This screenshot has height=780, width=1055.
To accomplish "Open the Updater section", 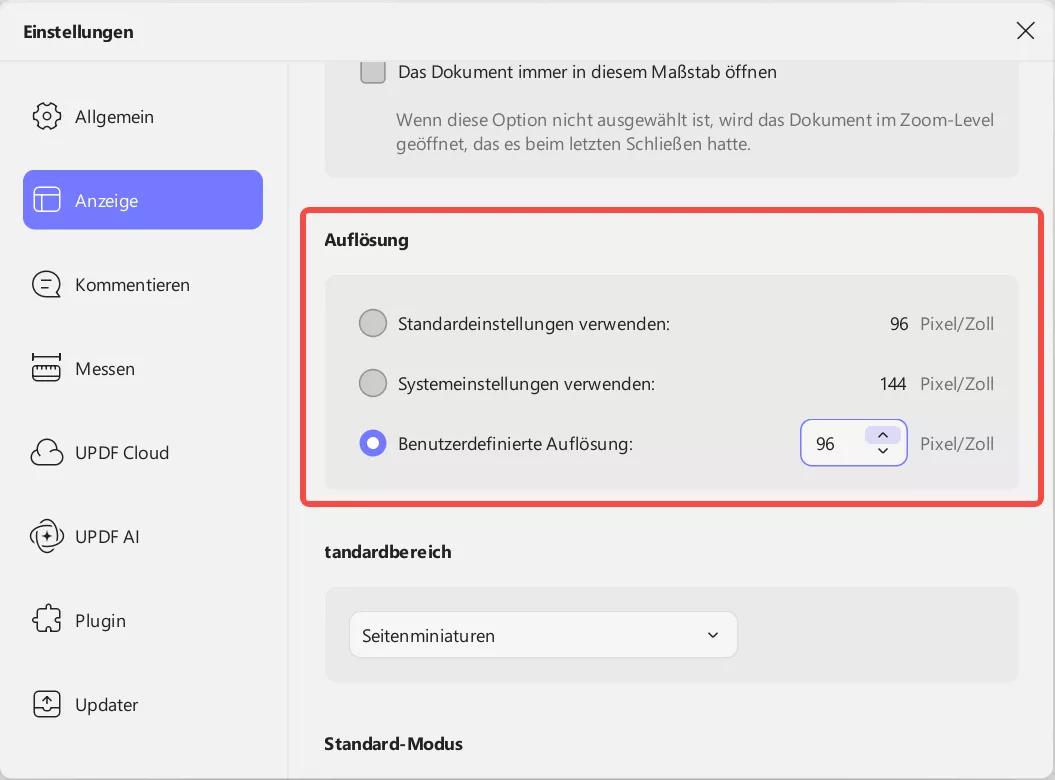I will coord(106,704).
